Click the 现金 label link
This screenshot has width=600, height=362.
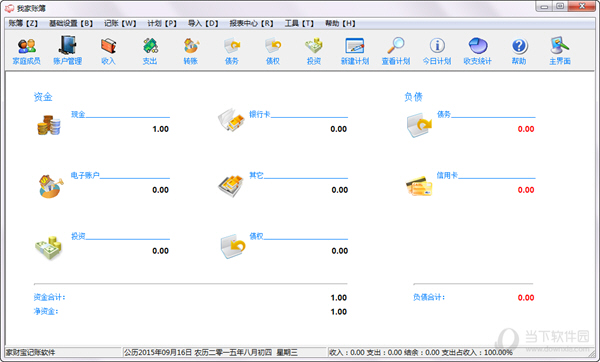click(78, 114)
